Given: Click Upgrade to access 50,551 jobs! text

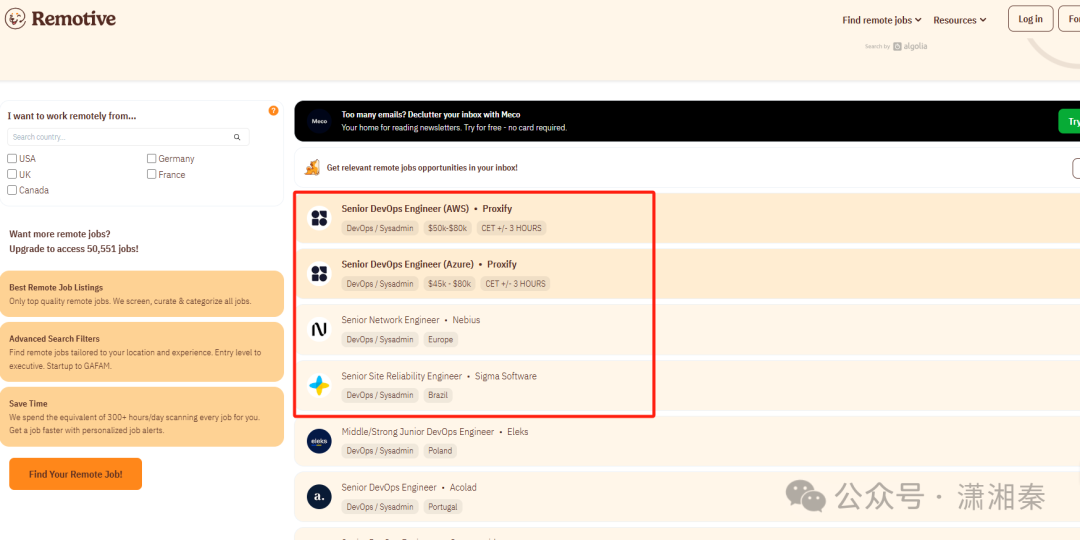Looking at the screenshot, I should tap(74, 249).
